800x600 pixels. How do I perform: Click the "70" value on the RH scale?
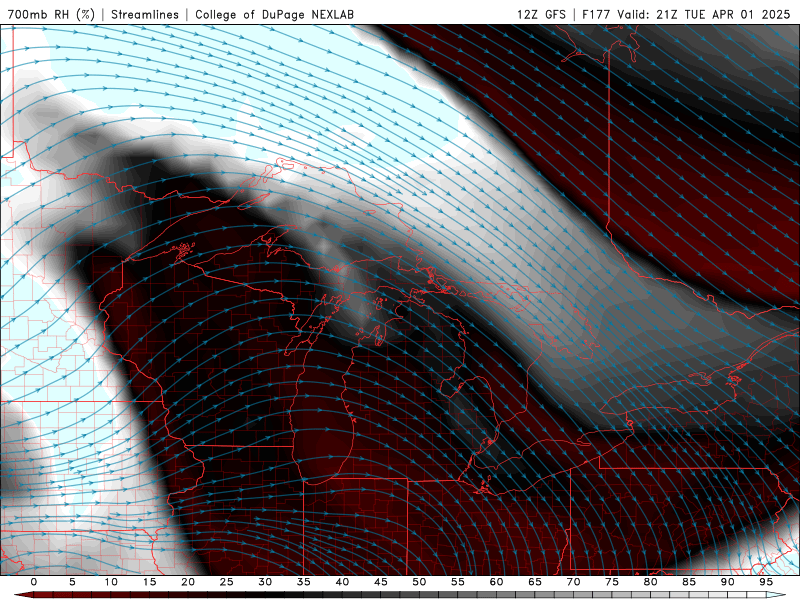point(573,582)
